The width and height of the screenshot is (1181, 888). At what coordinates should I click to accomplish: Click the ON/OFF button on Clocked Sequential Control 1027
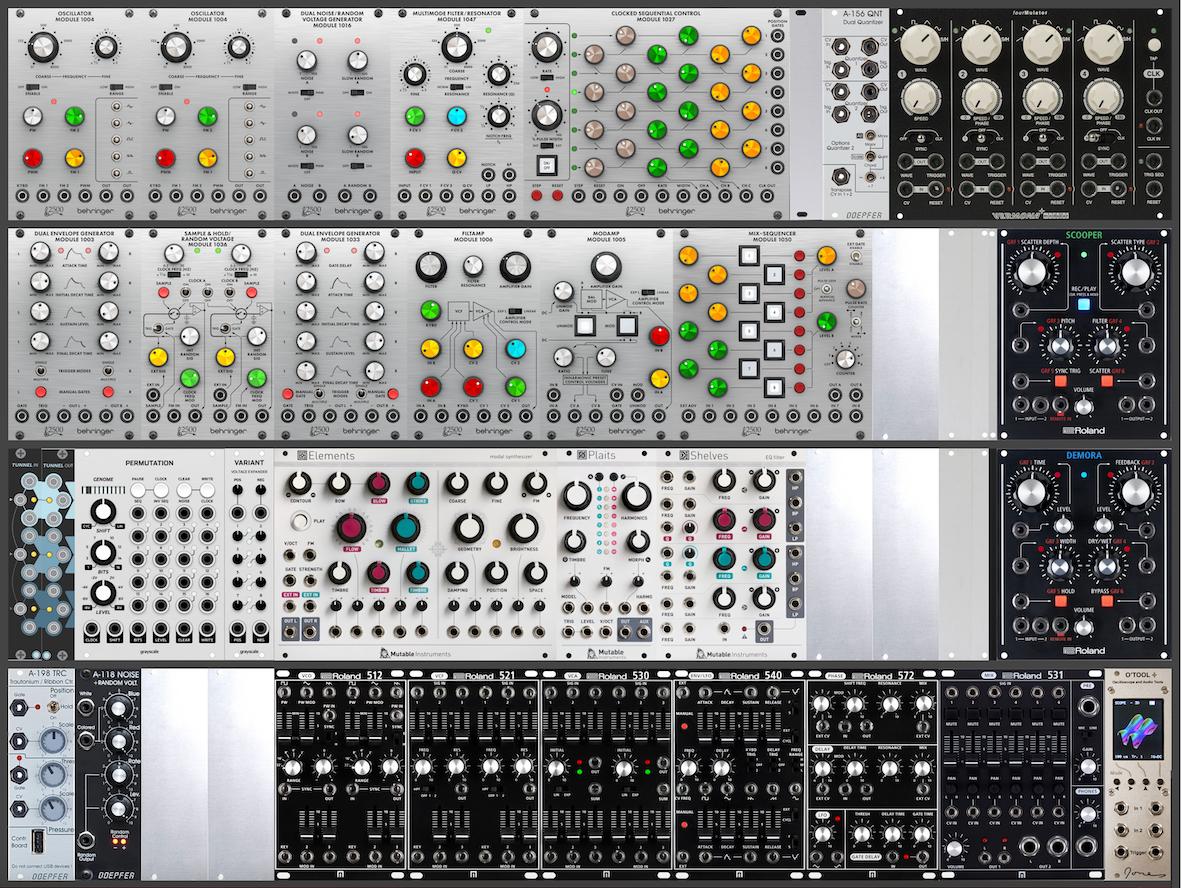(546, 165)
